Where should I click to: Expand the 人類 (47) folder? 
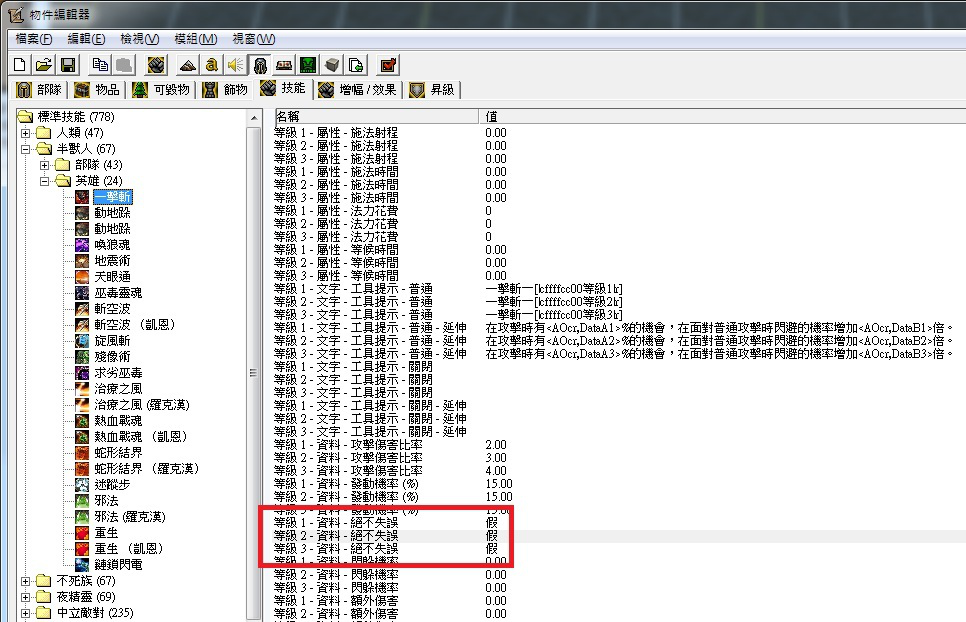(26, 133)
